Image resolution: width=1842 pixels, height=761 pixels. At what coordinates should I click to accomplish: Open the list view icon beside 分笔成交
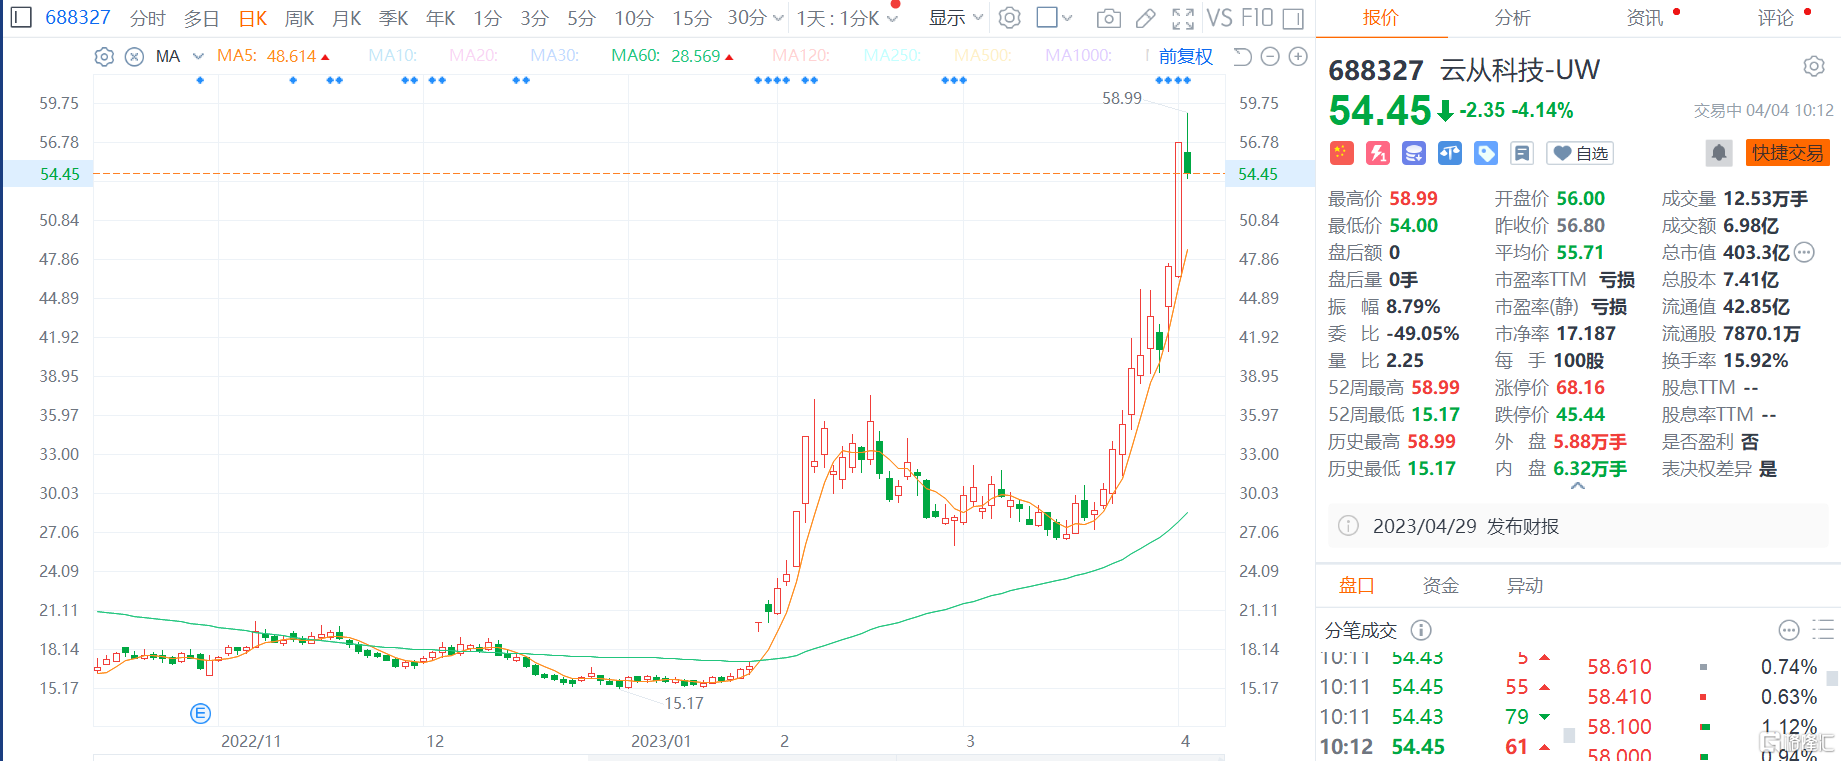click(1823, 630)
